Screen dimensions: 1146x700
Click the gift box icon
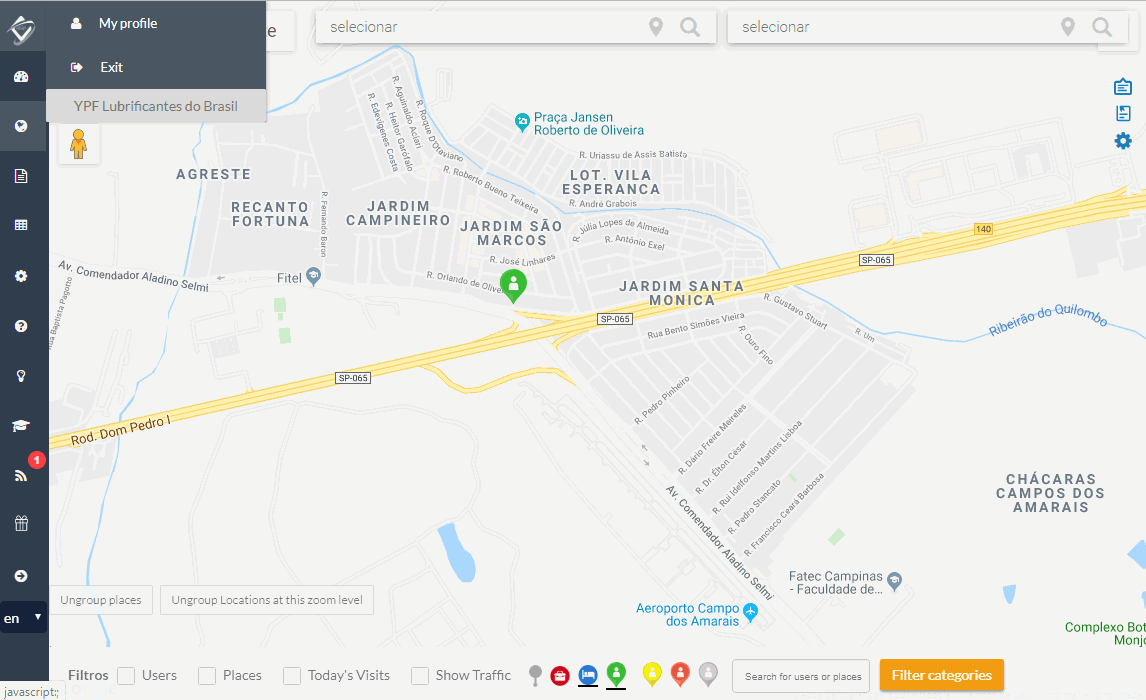[x=21, y=523]
